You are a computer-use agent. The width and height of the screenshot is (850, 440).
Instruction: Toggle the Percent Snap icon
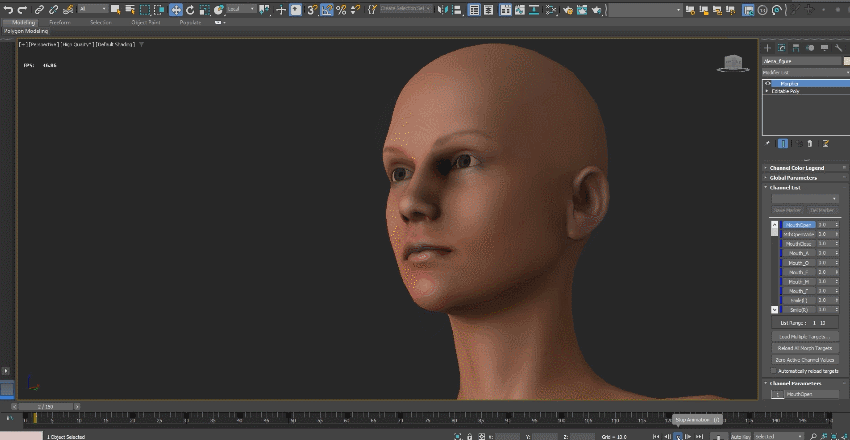pyautogui.click(x=341, y=9)
